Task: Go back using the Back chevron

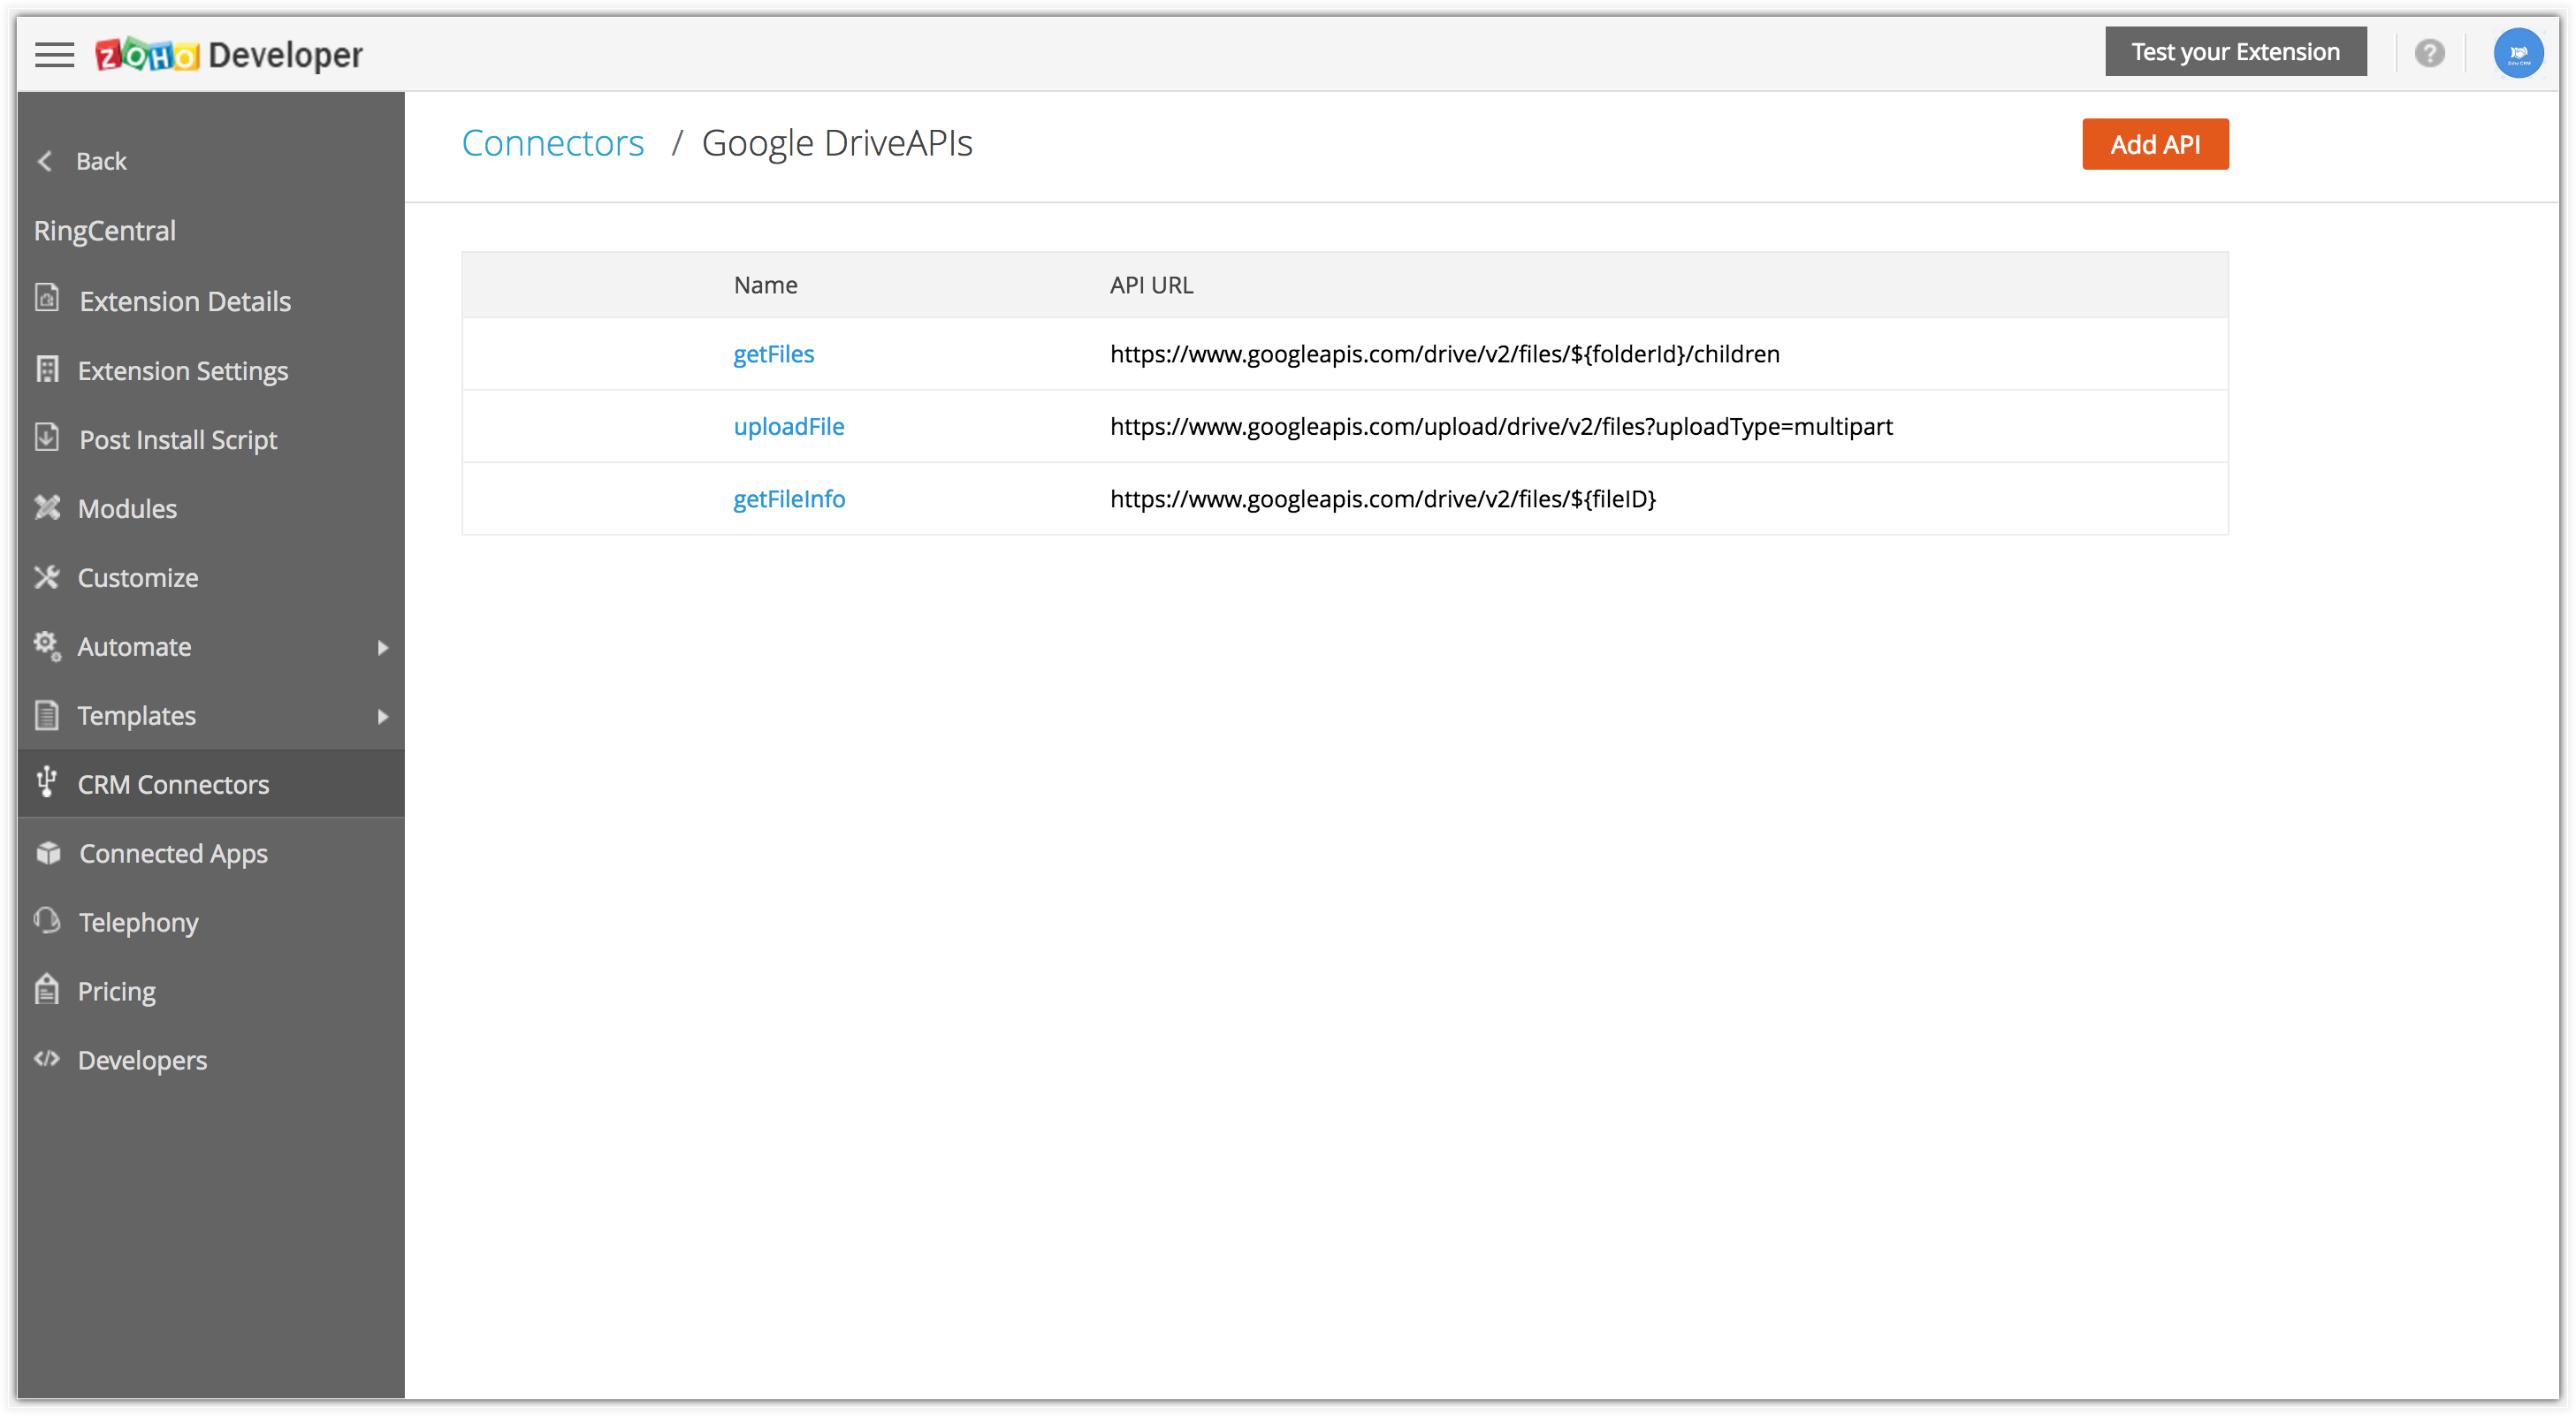Action: [45, 161]
